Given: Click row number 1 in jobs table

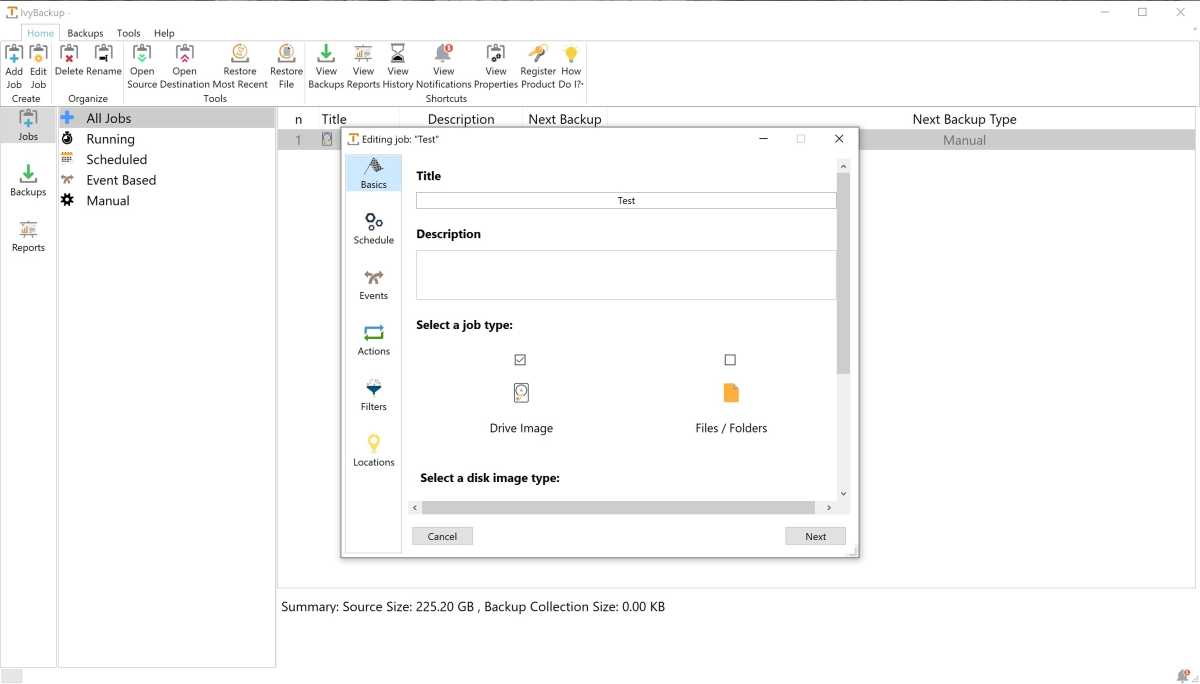Looking at the screenshot, I should (x=298, y=140).
